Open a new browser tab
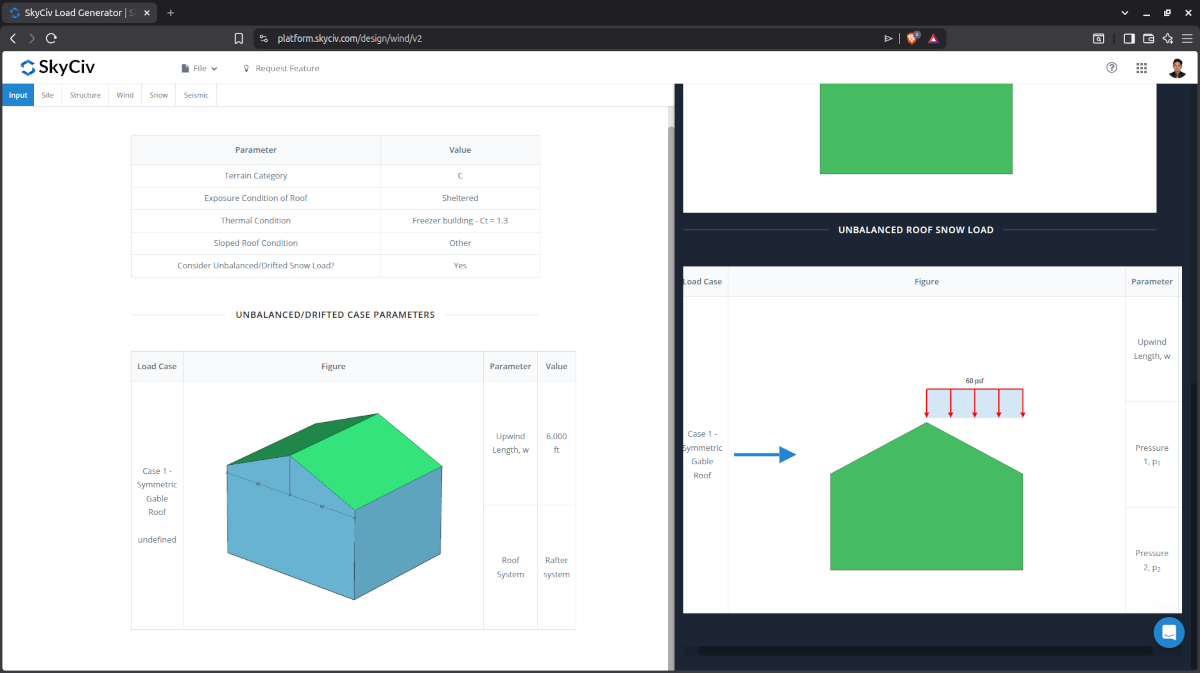The width and height of the screenshot is (1200, 673). [x=170, y=12]
